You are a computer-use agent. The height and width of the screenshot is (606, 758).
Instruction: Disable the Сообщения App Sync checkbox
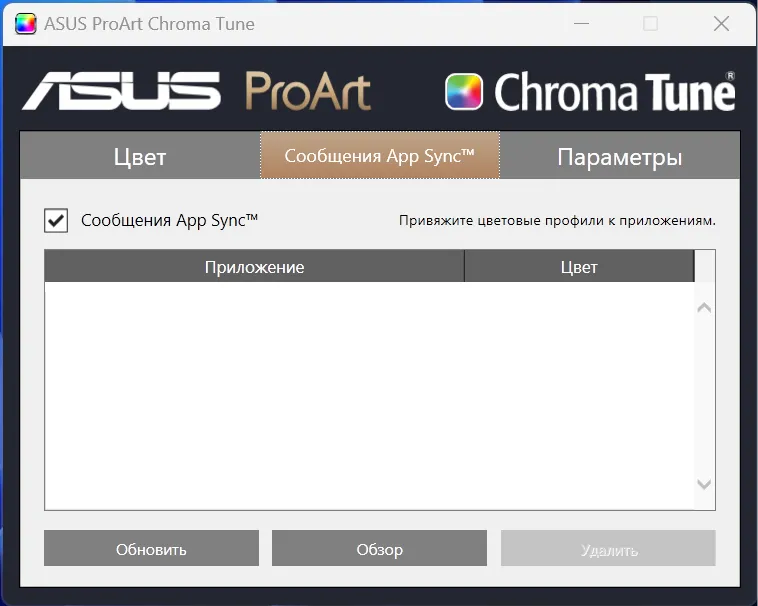click(x=56, y=220)
